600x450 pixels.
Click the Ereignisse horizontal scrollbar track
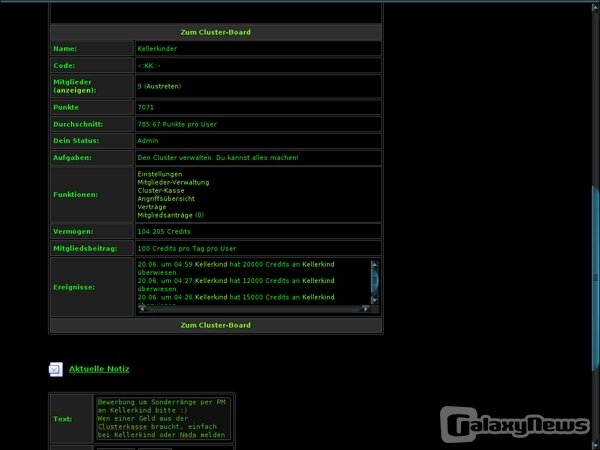tap(254, 308)
